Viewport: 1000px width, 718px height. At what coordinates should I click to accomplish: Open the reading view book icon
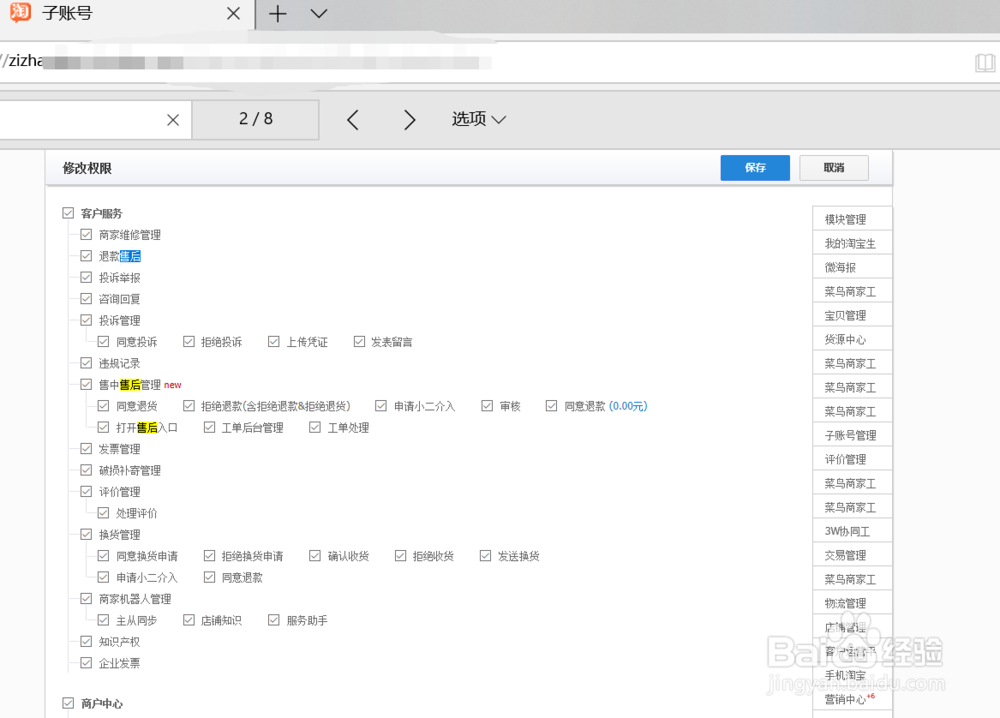(x=985, y=62)
